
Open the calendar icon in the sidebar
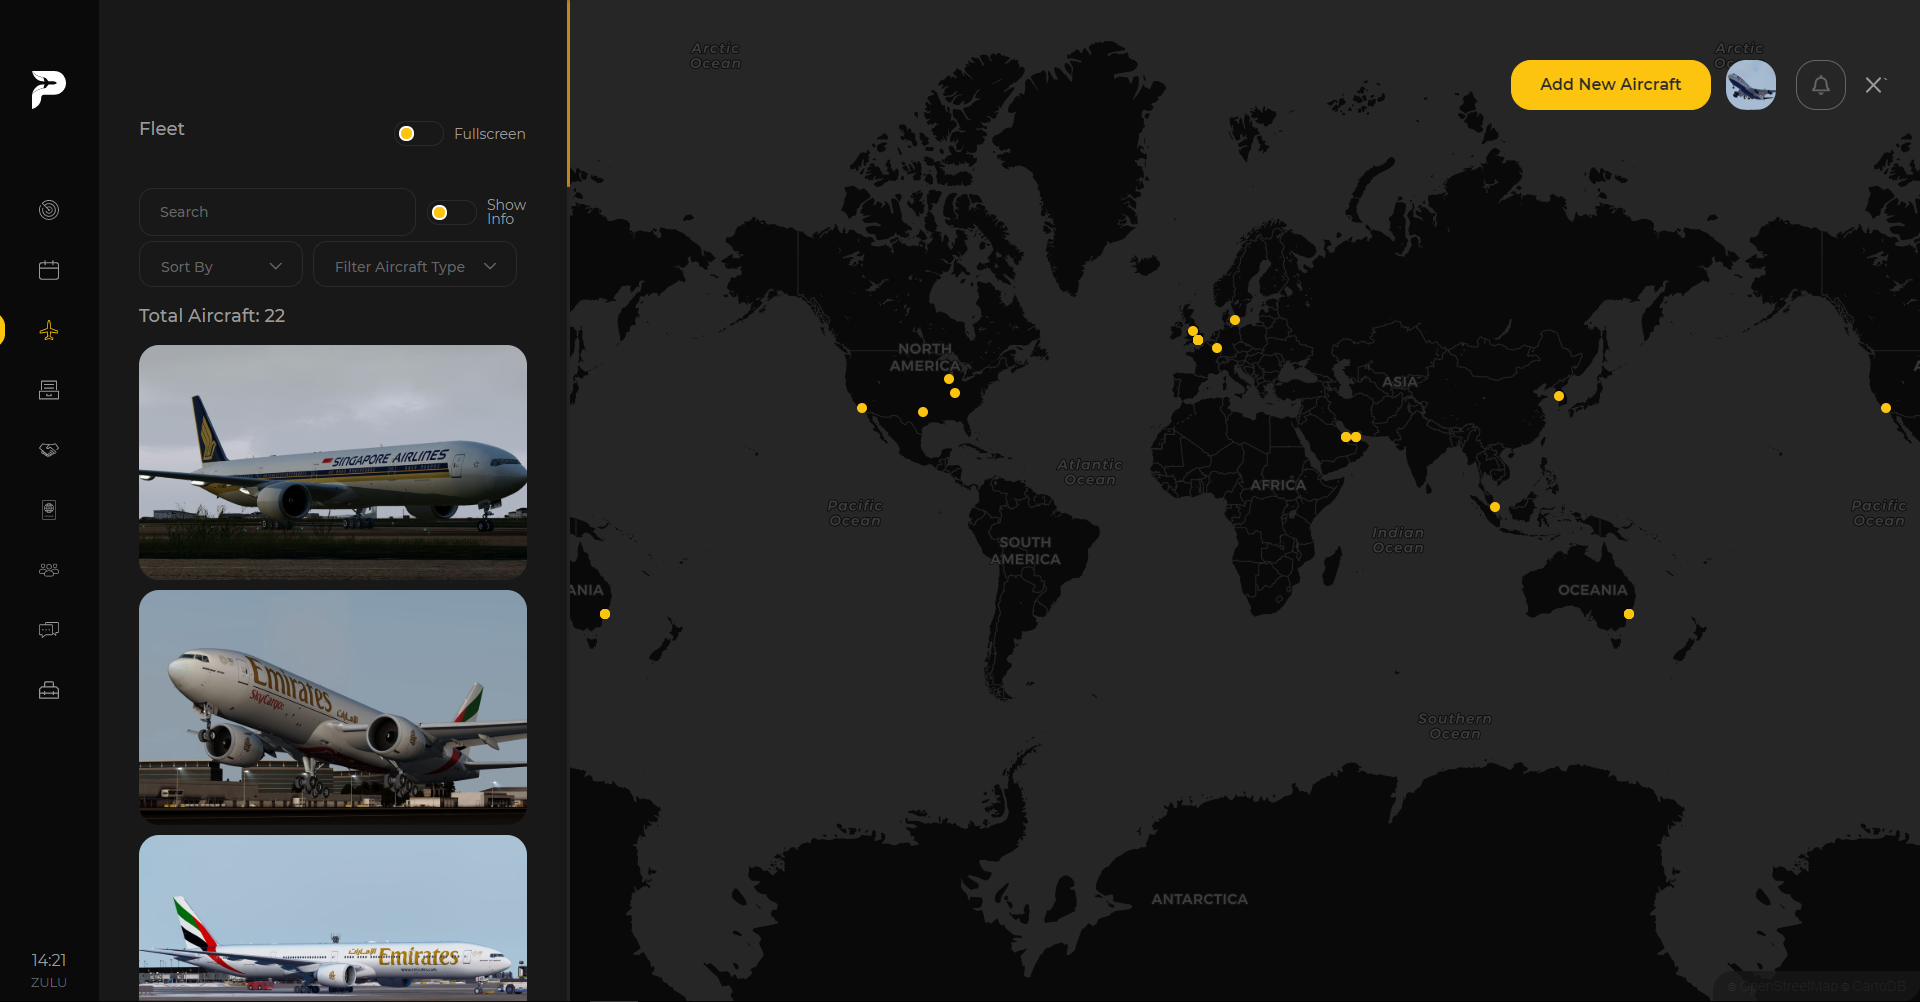click(x=49, y=270)
